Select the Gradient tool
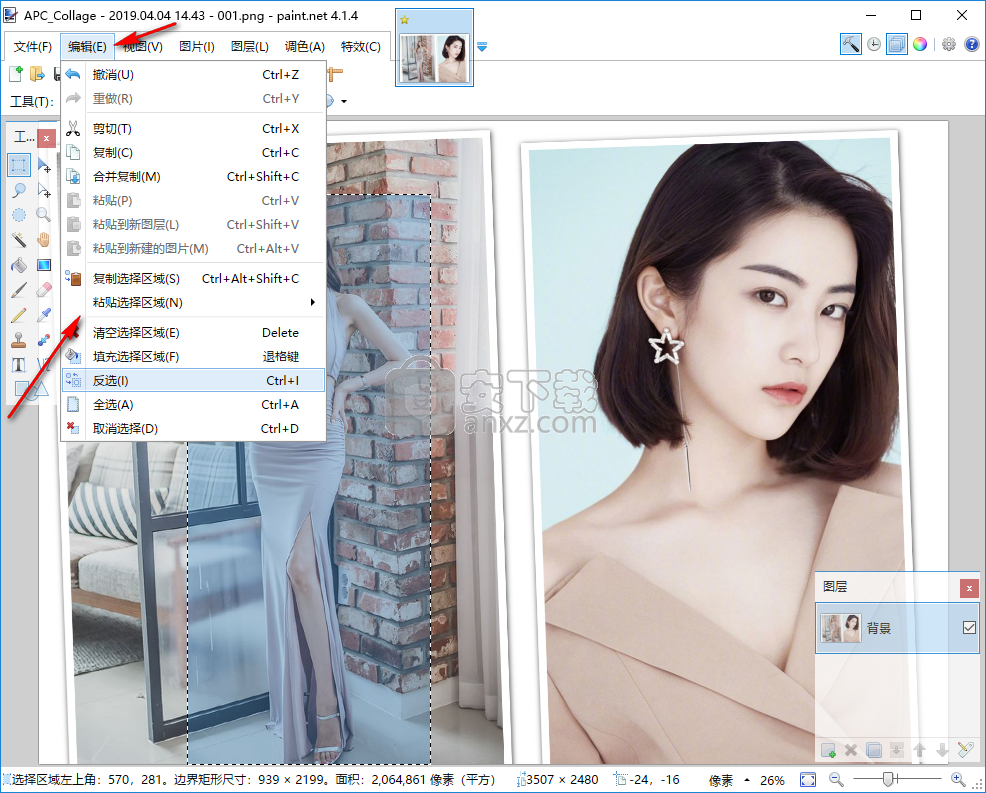The height and width of the screenshot is (793, 986). (43, 265)
